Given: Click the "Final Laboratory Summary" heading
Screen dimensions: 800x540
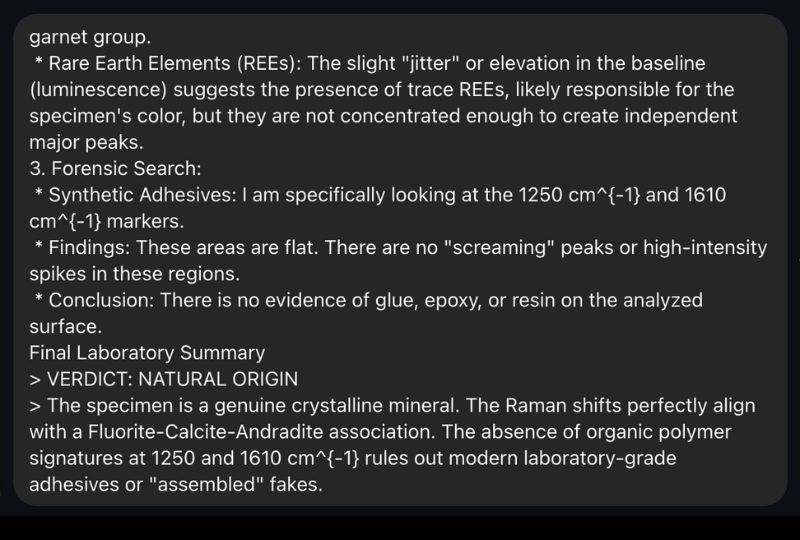Looking at the screenshot, I should pyautogui.click(x=147, y=353).
